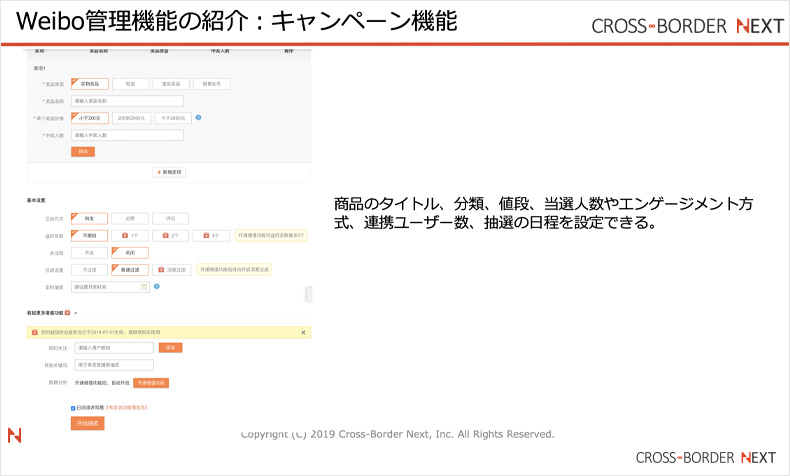790x476 pixels.
Task: Click the yellow tooltip about @好友数最多3个
Action: pyautogui.click(x=272, y=235)
